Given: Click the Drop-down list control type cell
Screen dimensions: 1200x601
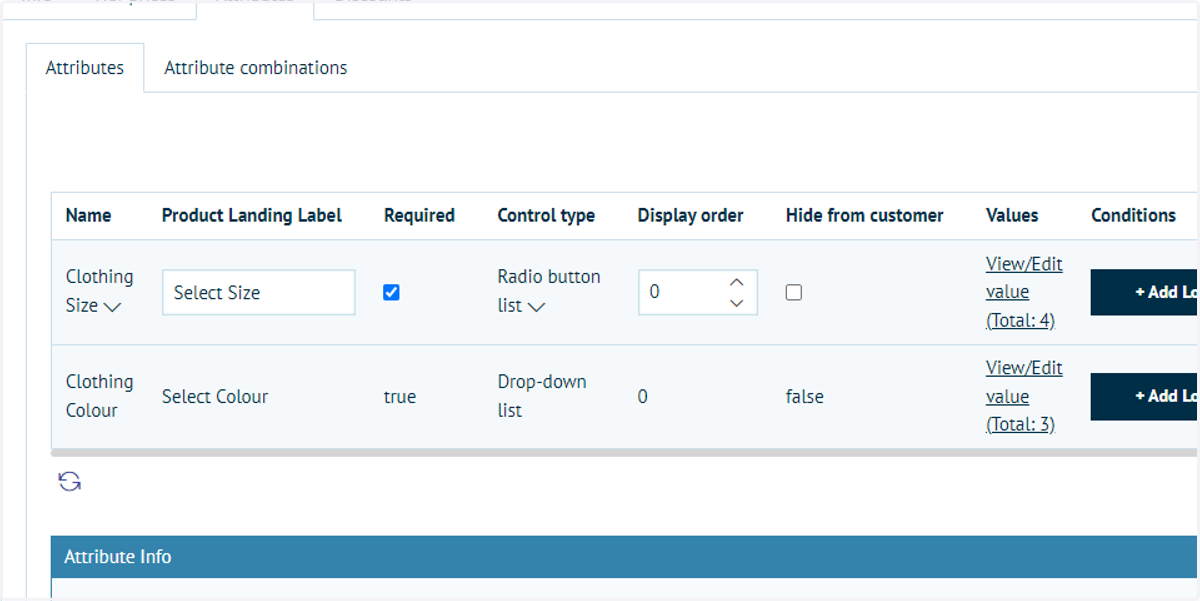Looking at the screenshot, I should [542, 396].
